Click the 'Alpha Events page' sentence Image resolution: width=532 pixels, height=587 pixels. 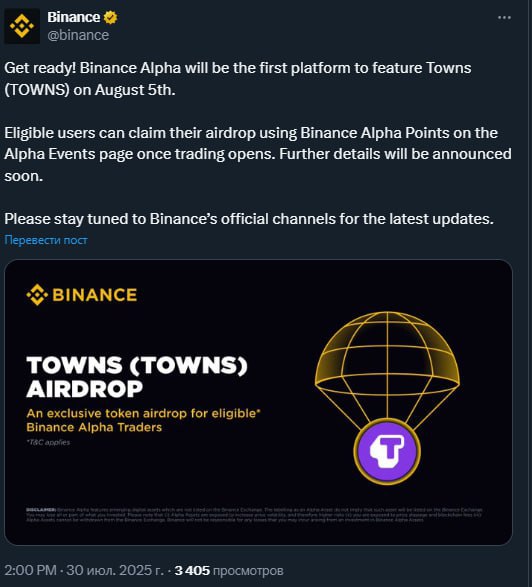pyautogui.click(x=258, y=154)
